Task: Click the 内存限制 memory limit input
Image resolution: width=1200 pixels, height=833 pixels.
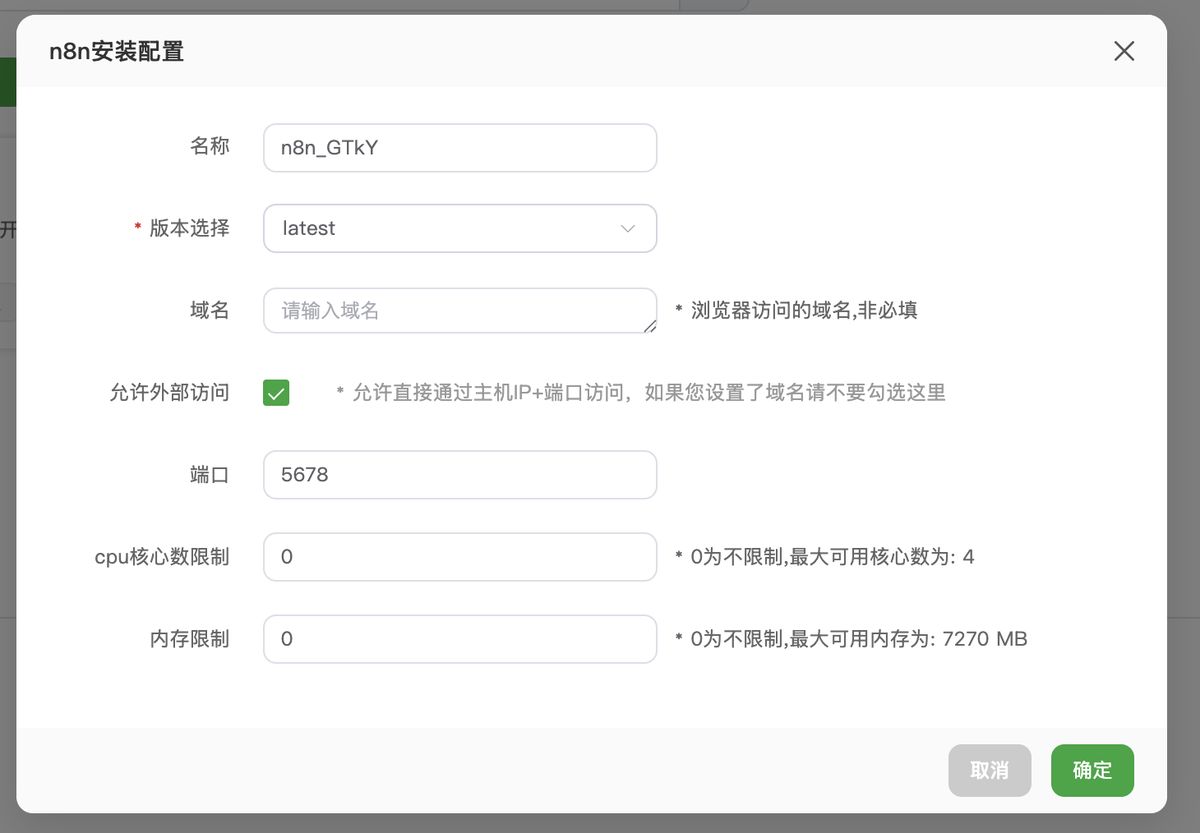Action: coord(460,639)
